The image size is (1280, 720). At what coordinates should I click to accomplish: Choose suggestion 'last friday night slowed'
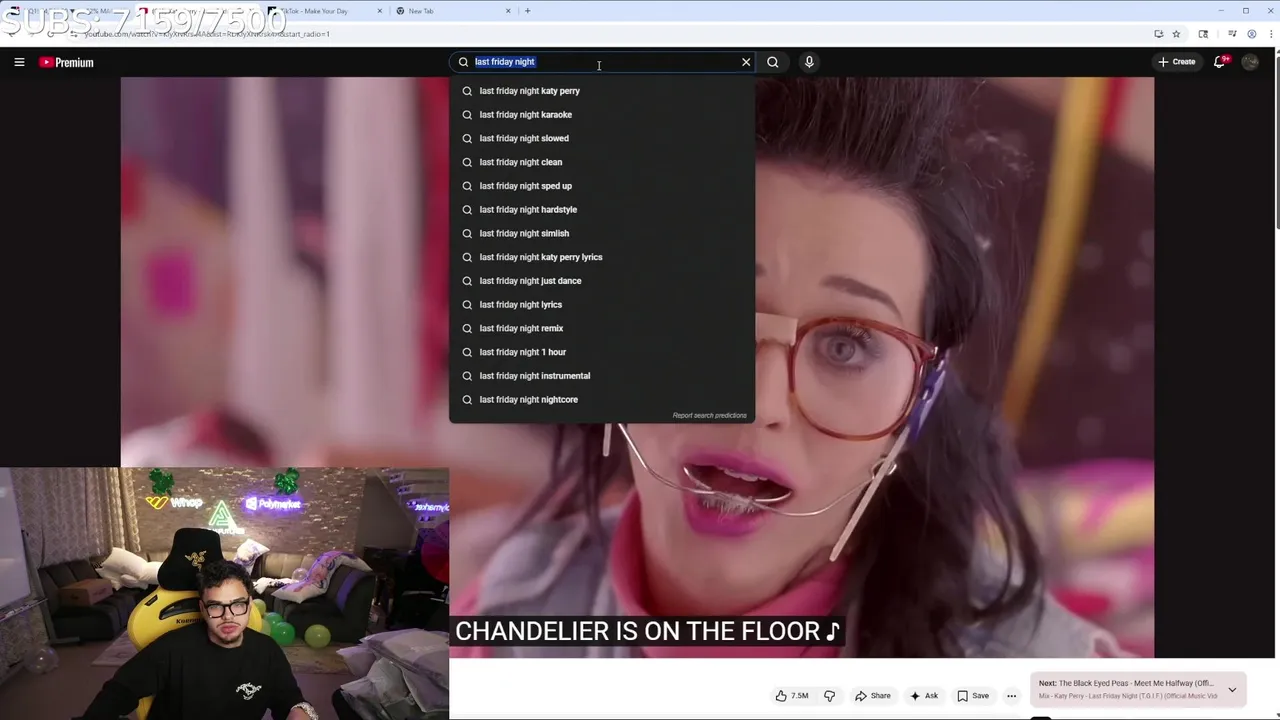click(x=602, y=138)
